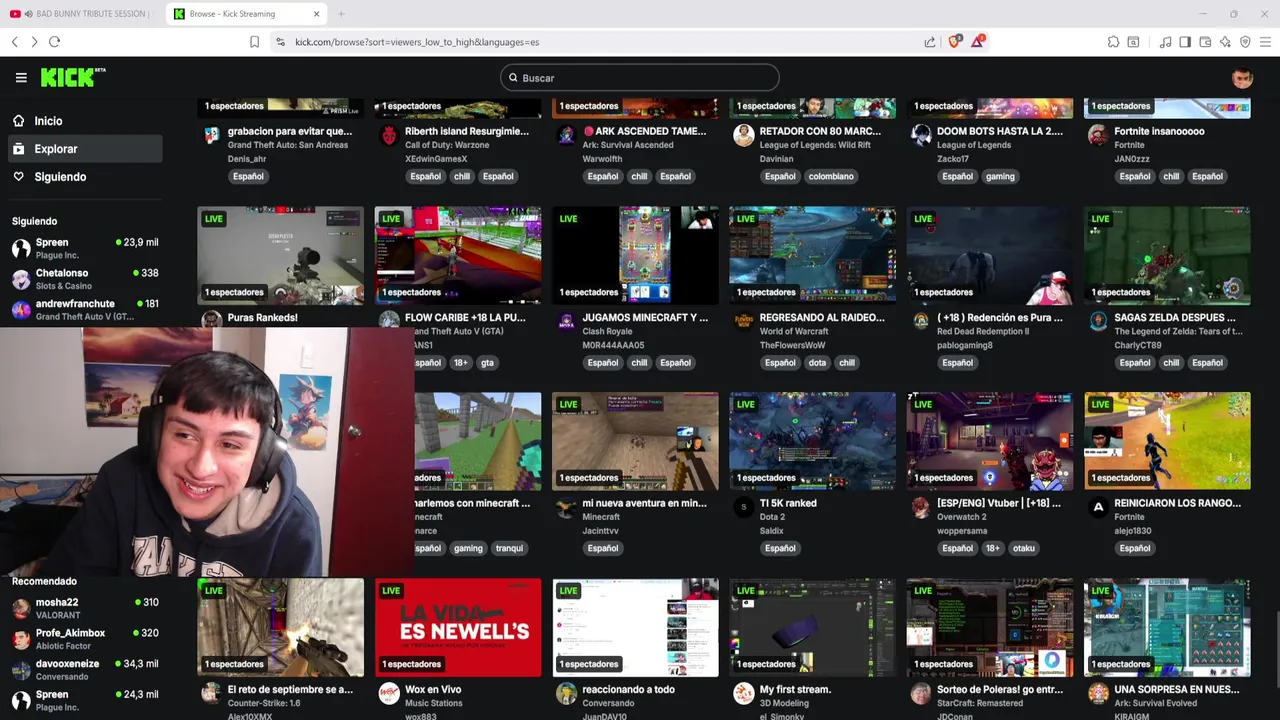Open the Brave Rewards triangle icon

click(979, 42)
